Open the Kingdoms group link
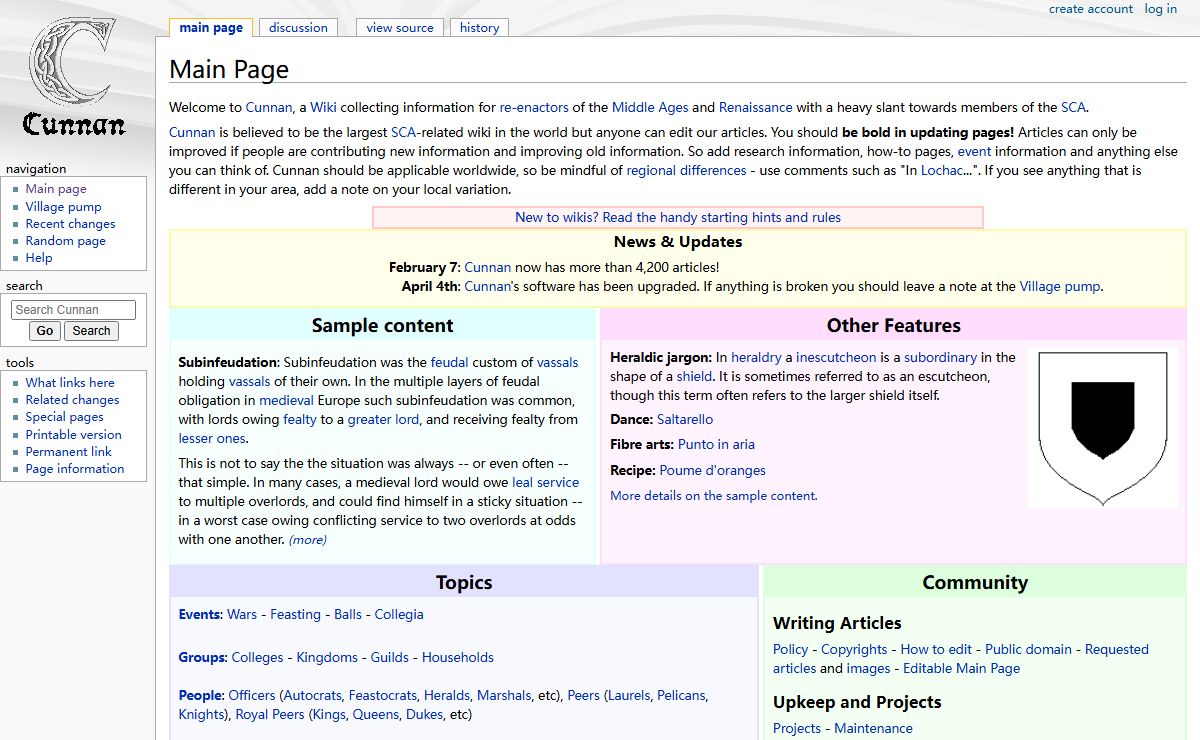This screenshot has width=1200, height=740. point(327,658)
